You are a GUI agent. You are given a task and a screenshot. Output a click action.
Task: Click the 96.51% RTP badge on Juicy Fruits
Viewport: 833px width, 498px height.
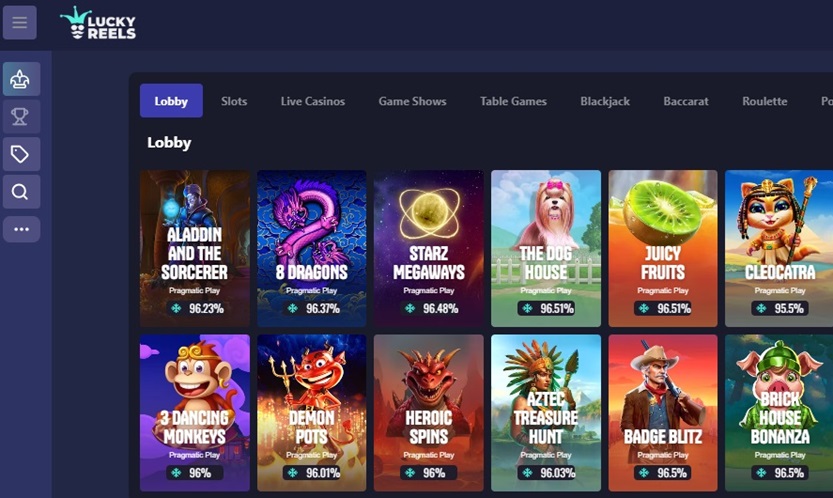(663, 308)
